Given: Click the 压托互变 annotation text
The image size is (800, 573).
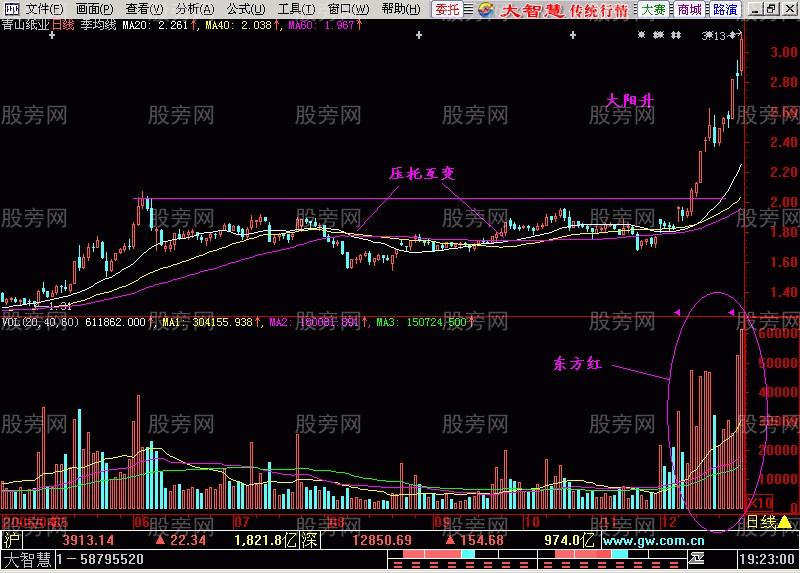Looking at the screenshot, I should 422,173.
